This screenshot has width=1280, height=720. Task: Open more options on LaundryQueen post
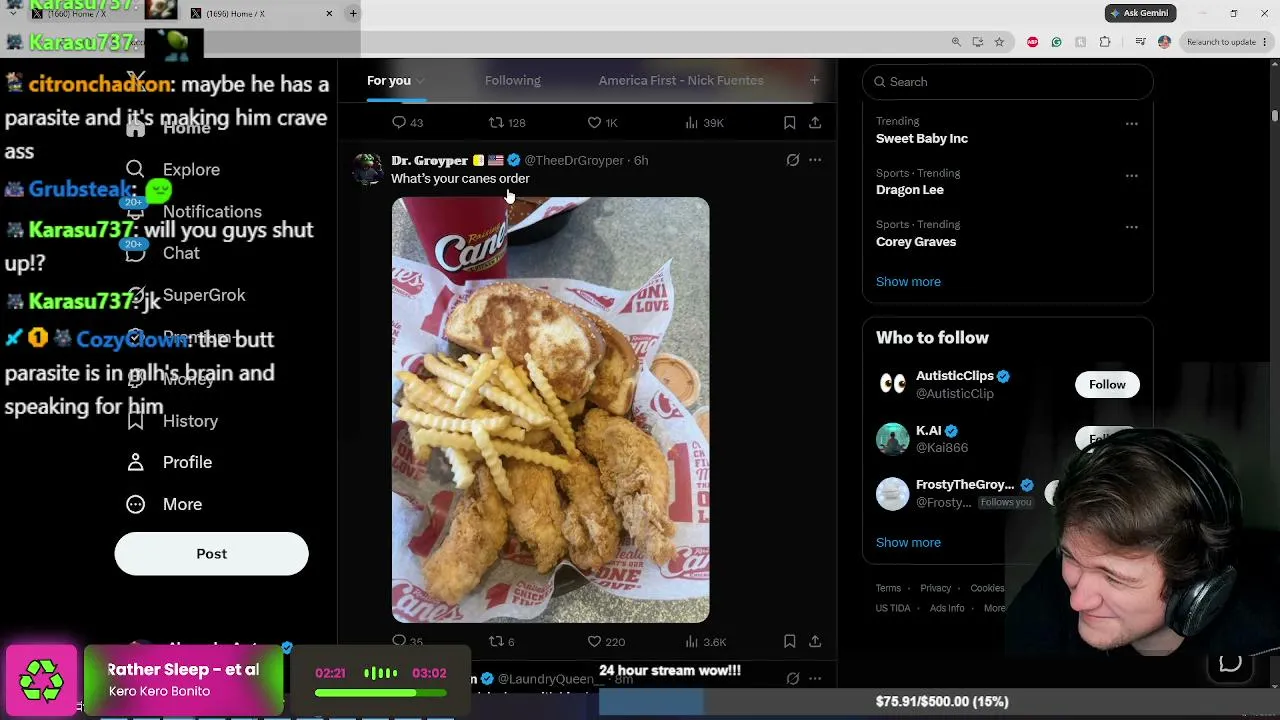point(815,678)
